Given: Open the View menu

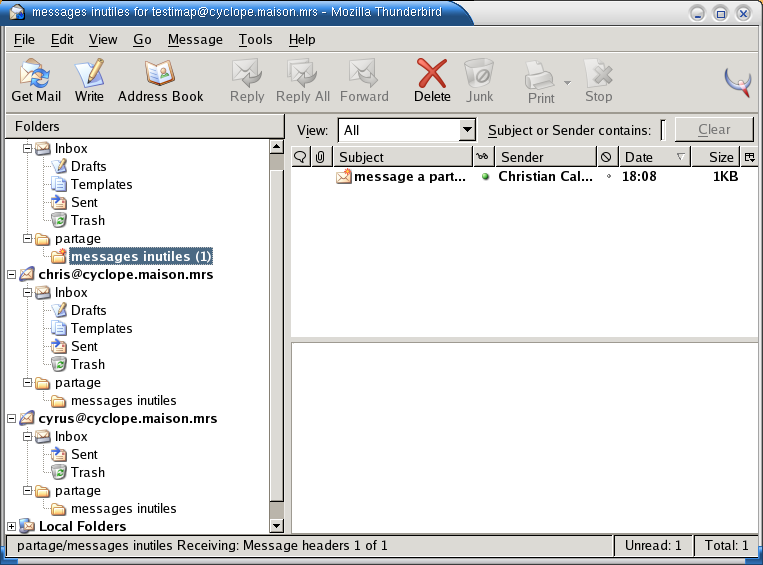Looking at the screenshot, I should pyautogui.click(x=103, y=39).
